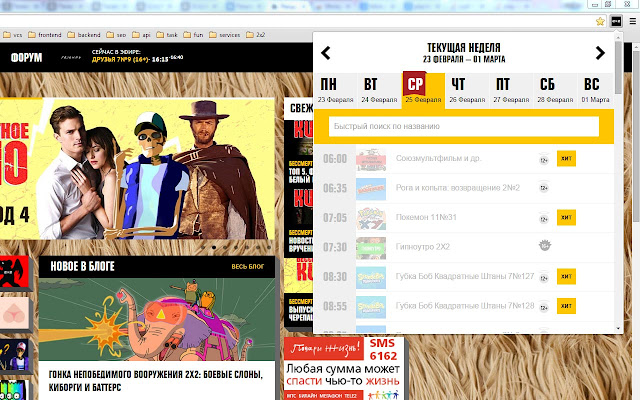Click the 12+ rating icon at 08:30
Image resolution: width=640 pixels, height=400 pixels.
(x=544, y=278)
